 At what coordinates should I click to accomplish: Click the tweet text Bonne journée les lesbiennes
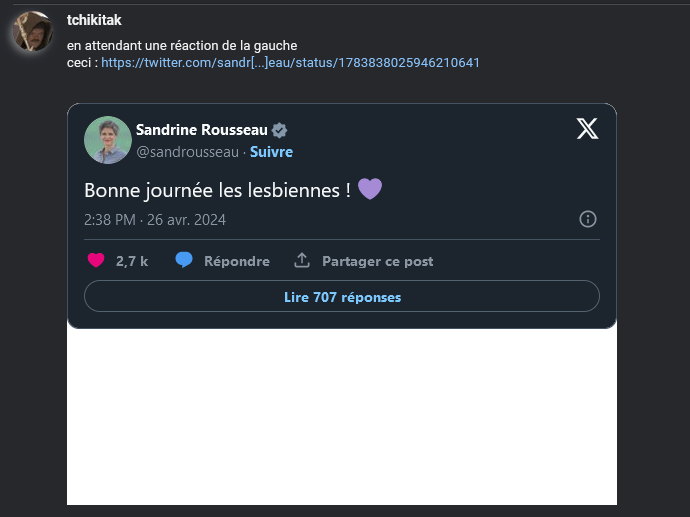pos(217,189)
